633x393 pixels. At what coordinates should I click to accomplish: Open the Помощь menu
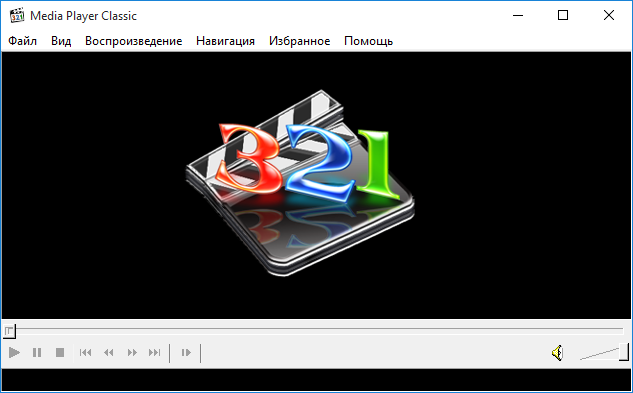tap(368, 41)
